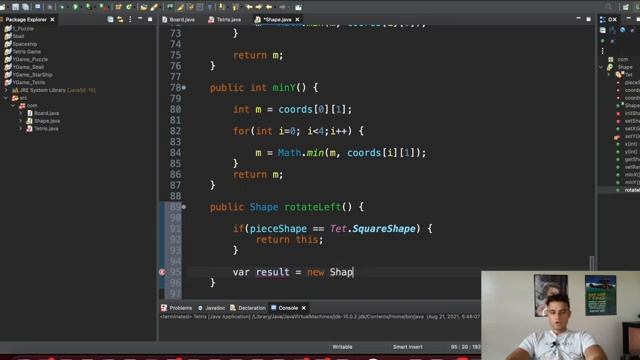Minimize the Package Explorer view

[x=140, y=19]
